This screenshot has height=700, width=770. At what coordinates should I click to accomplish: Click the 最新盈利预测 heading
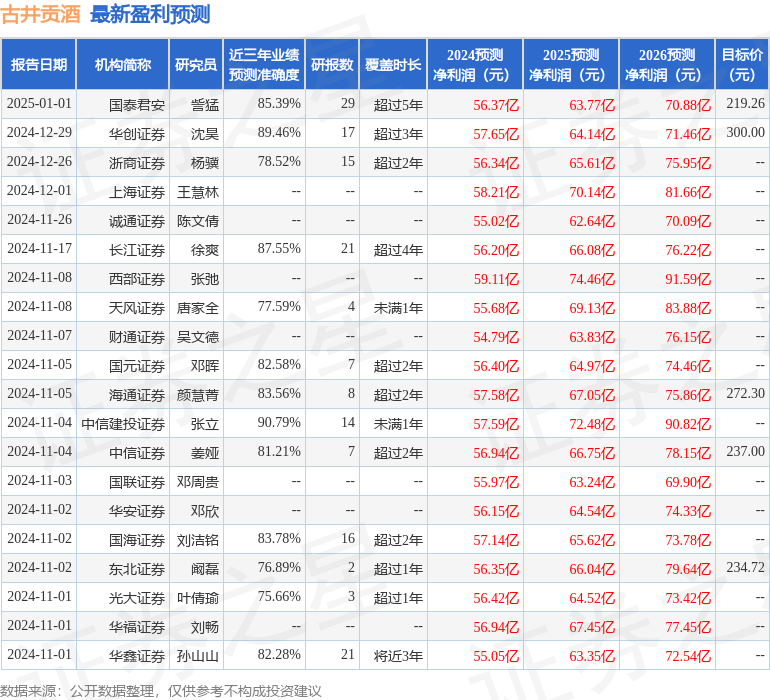150,14
